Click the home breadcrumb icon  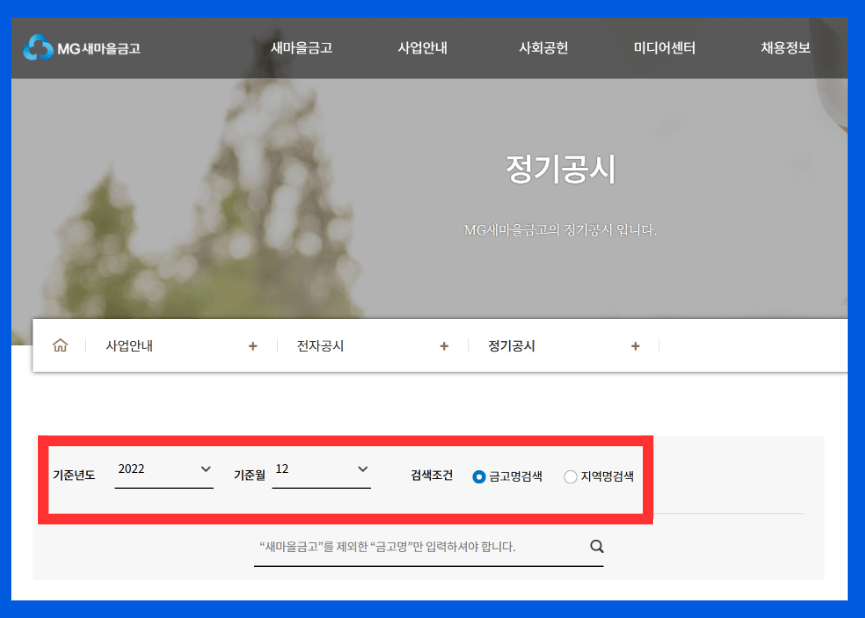pos(60,345)
